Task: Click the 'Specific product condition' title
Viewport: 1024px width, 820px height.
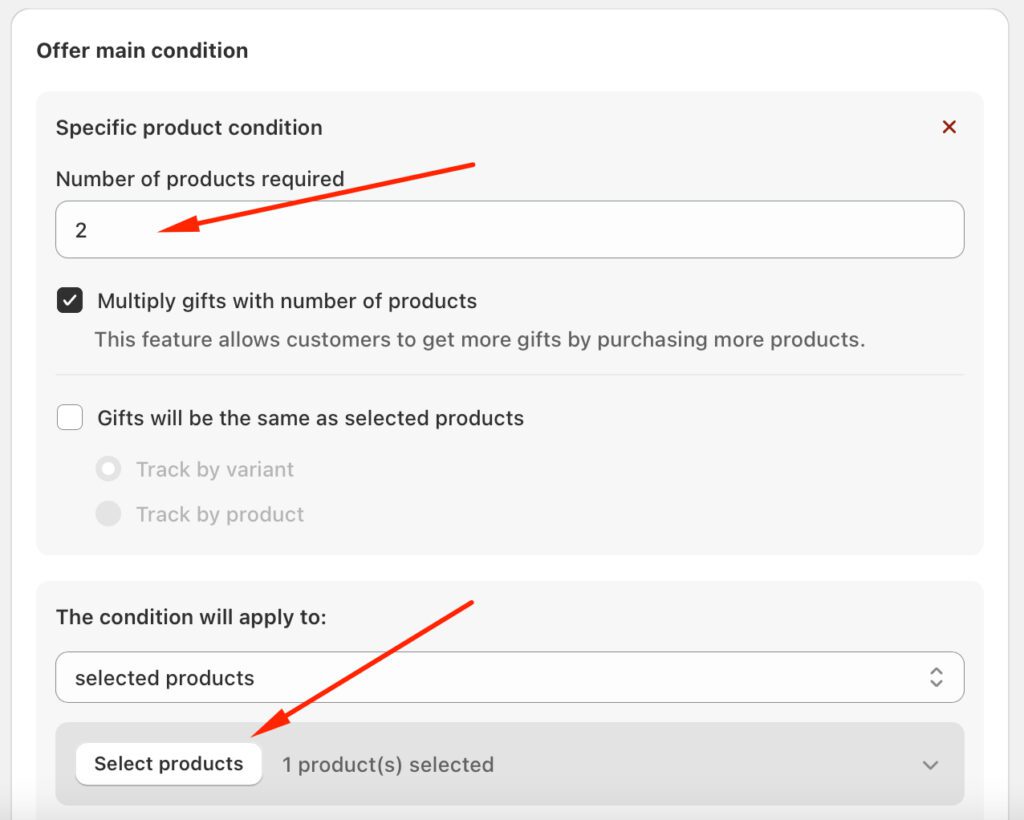Action: click(189, 128)
